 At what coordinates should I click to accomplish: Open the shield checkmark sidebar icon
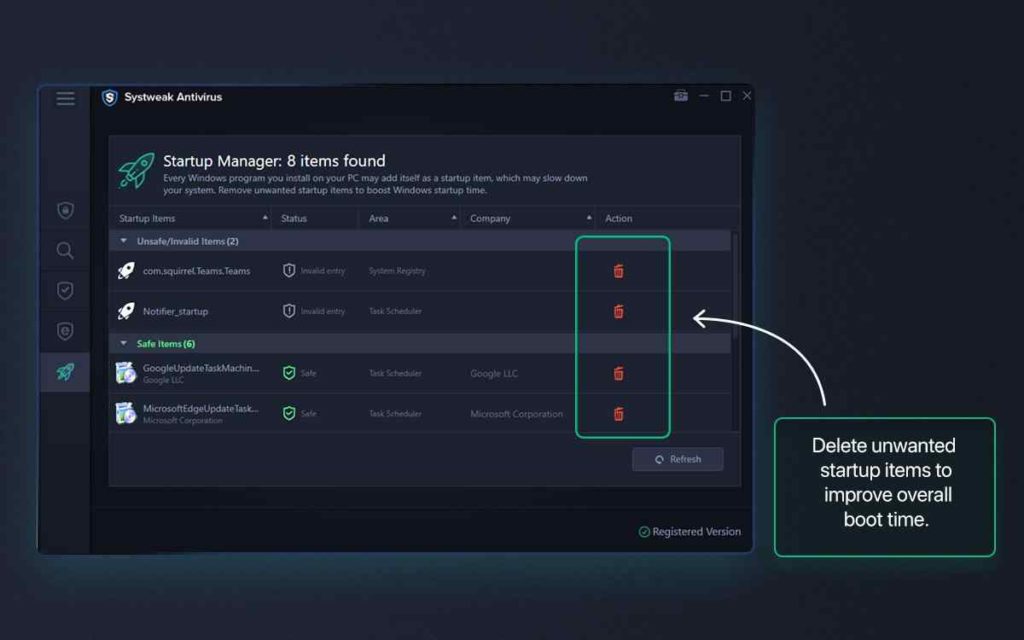point(65,291)
